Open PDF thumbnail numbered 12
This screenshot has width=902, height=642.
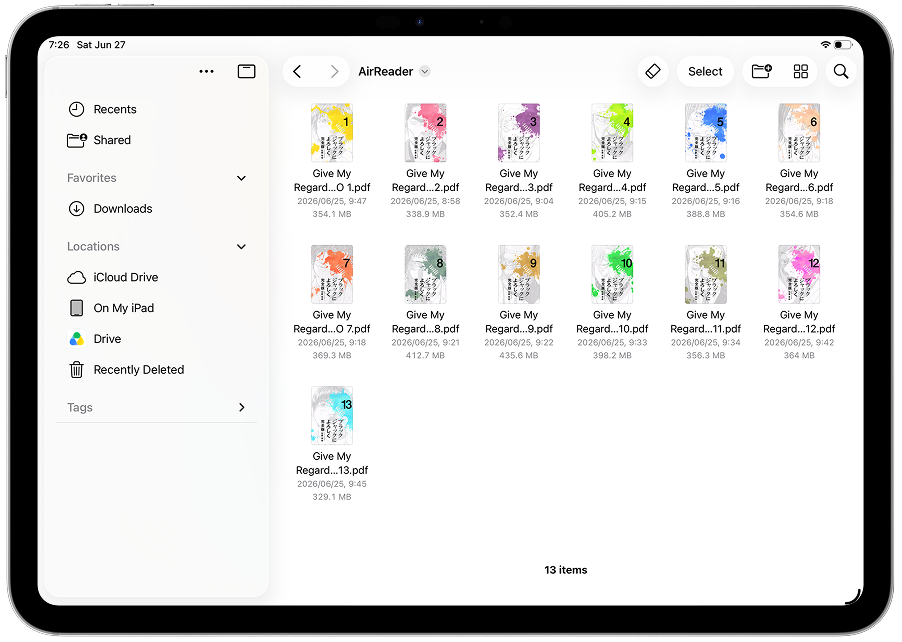click(x=799, y=274)
